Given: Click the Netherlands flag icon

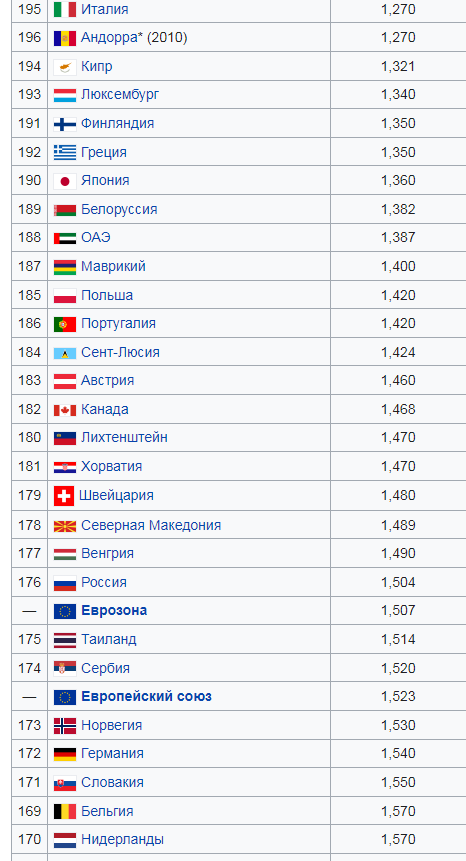Looking at the screenshot, I should 65,840.
